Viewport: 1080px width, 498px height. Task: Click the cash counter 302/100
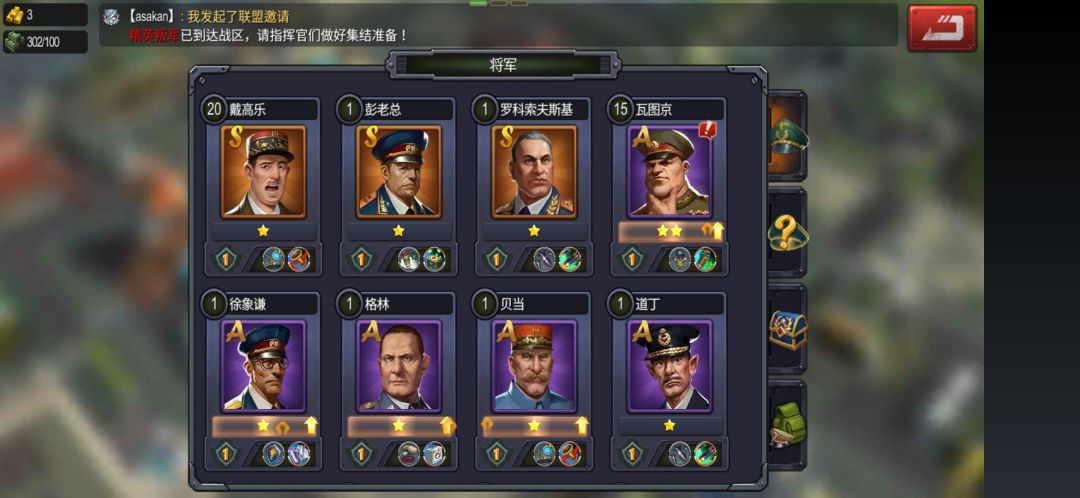coord(45,41)
